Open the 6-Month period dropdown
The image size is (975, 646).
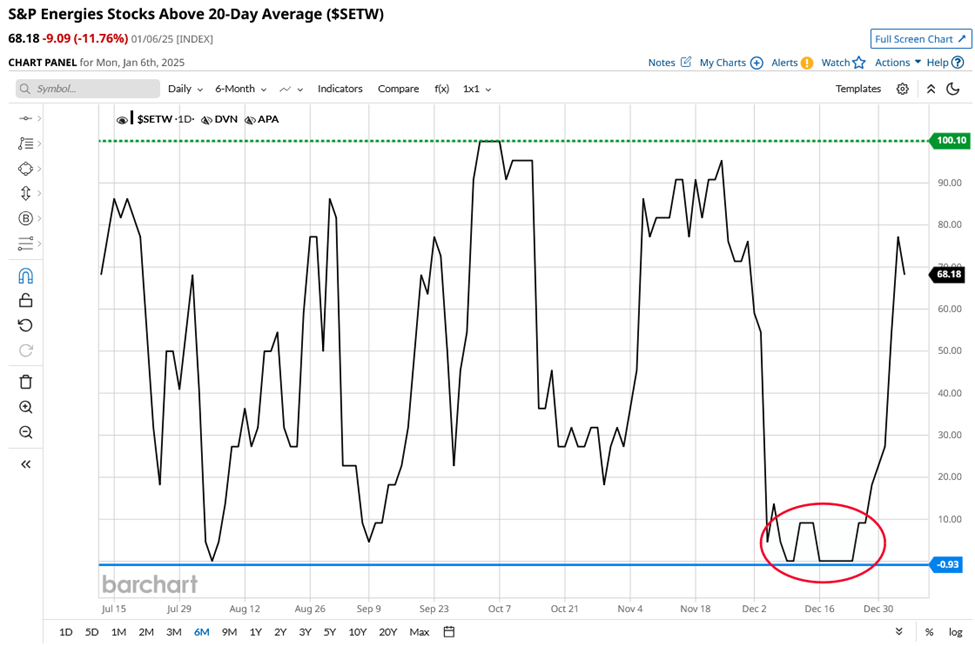(x=240, y=89)
